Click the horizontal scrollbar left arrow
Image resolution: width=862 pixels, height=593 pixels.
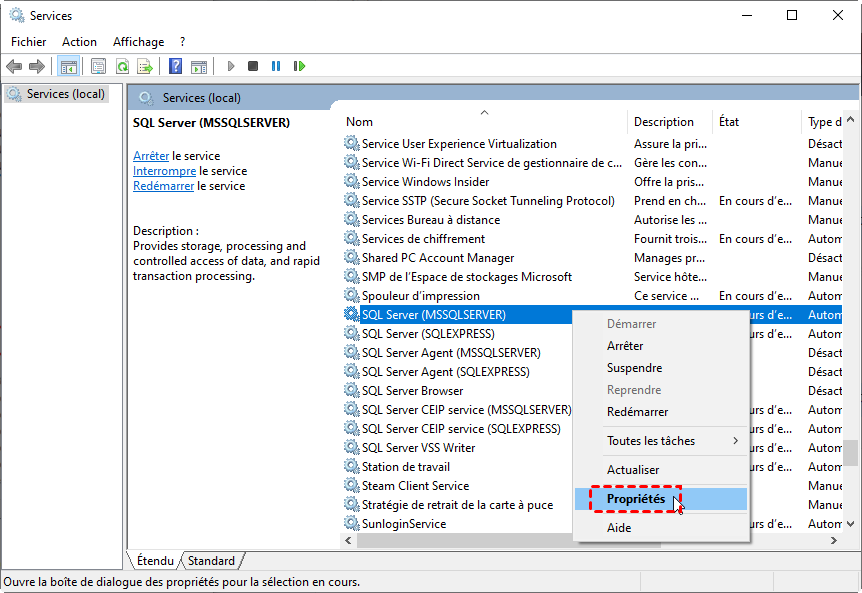pyautogui.click(x=349, y=541)
